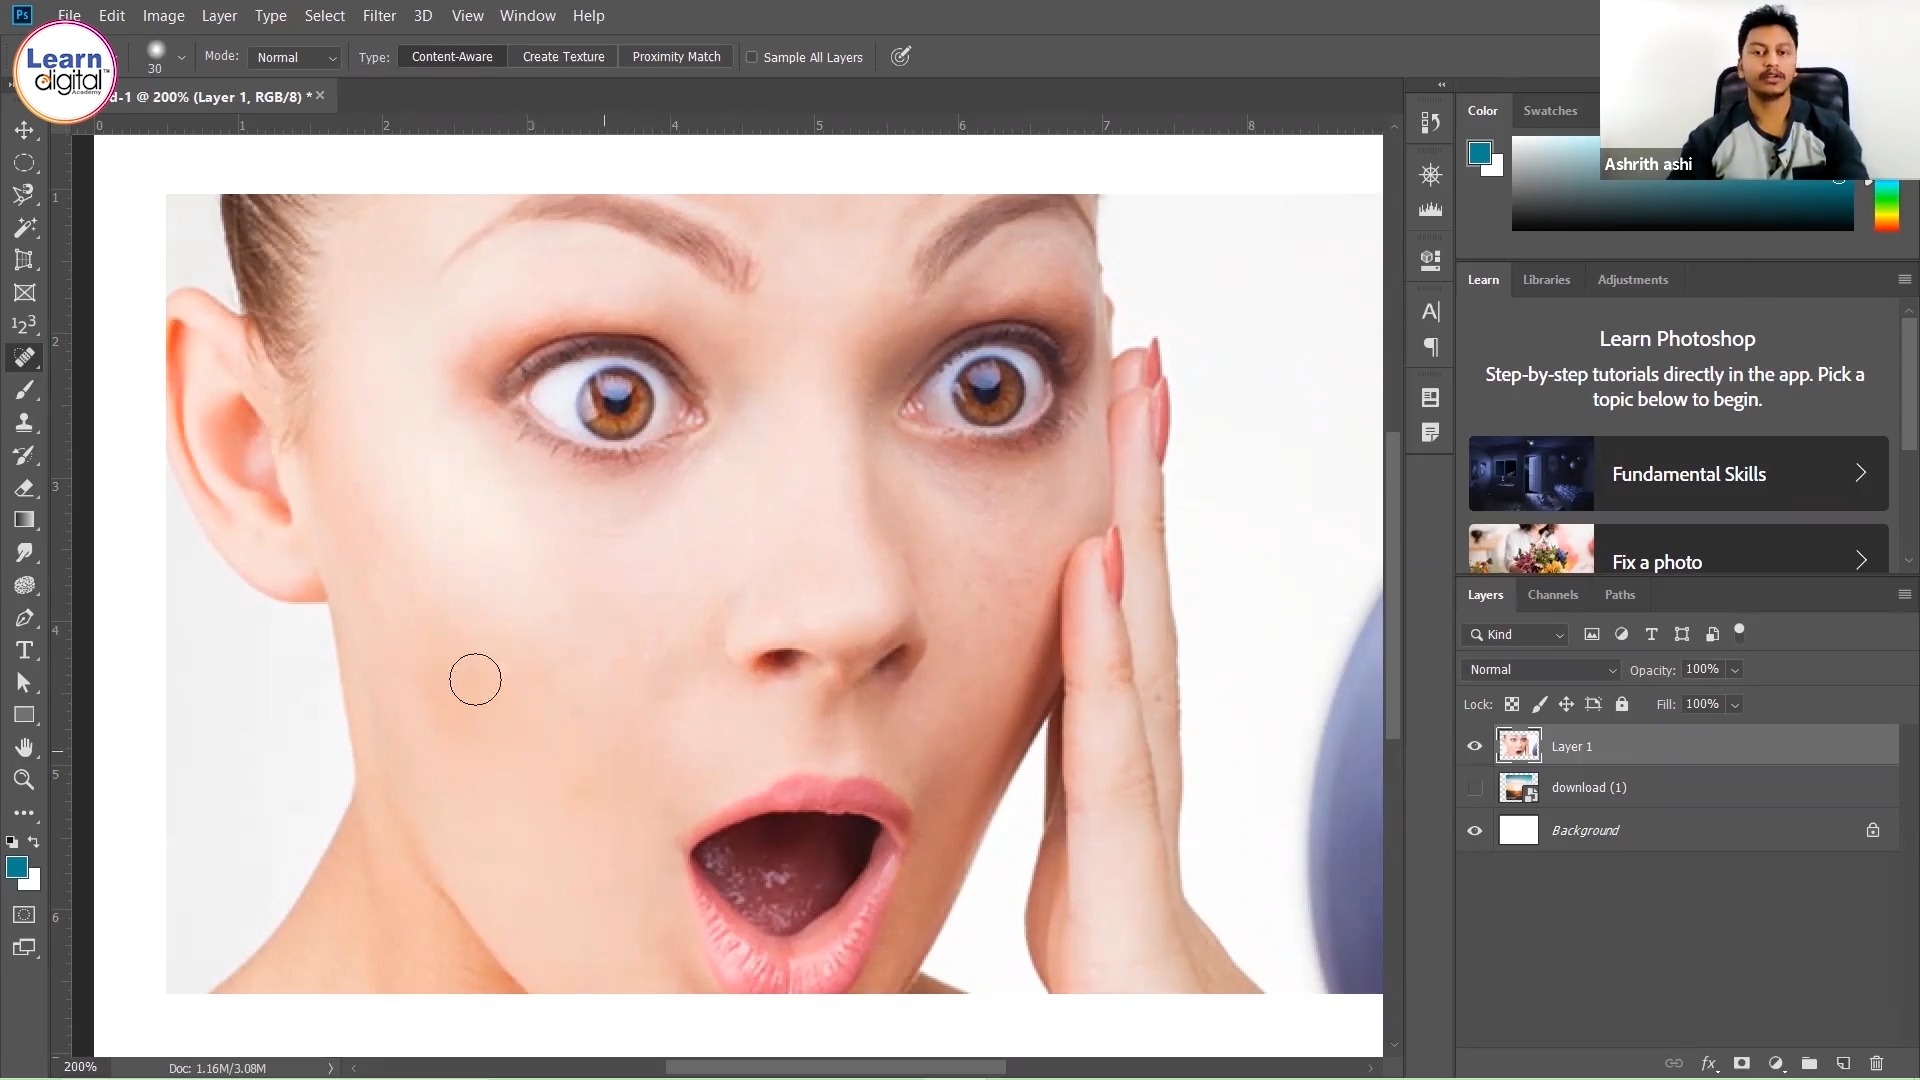Select the Gradient tool
This screenshot has width=1920, height=1080.
pos(24,520)
